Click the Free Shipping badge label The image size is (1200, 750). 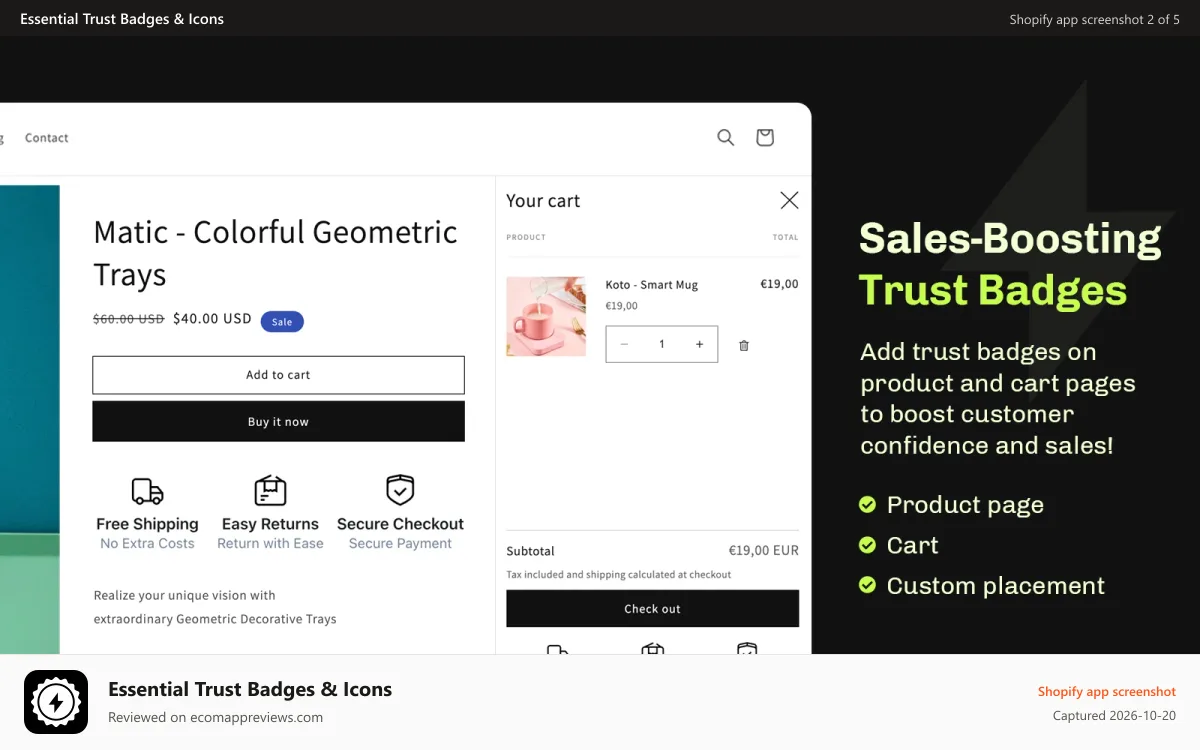(x=147, y=524)
